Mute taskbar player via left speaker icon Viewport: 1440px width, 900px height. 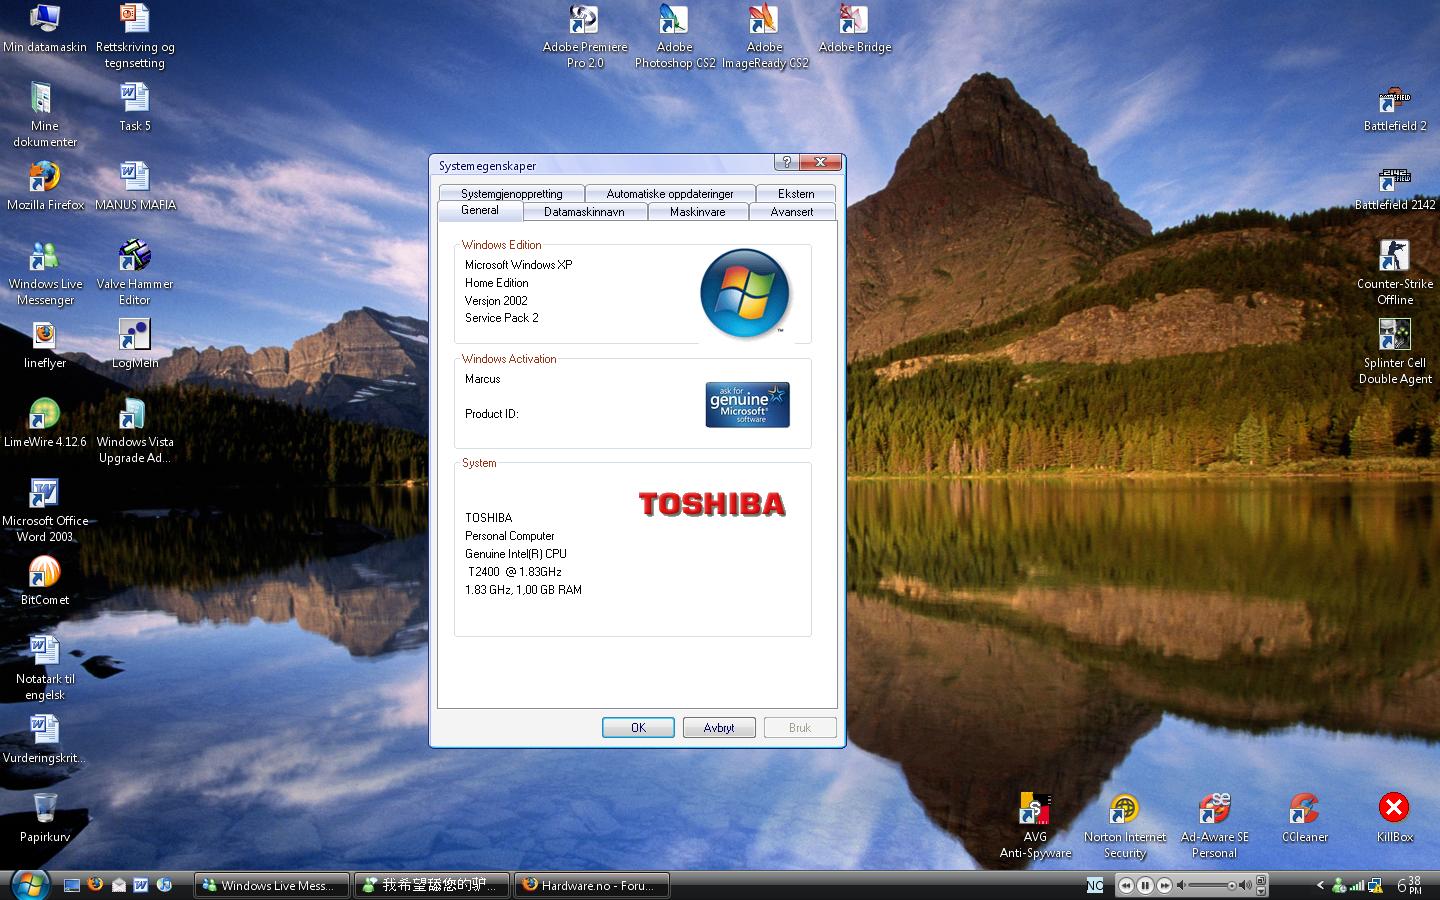point(1181,885)
